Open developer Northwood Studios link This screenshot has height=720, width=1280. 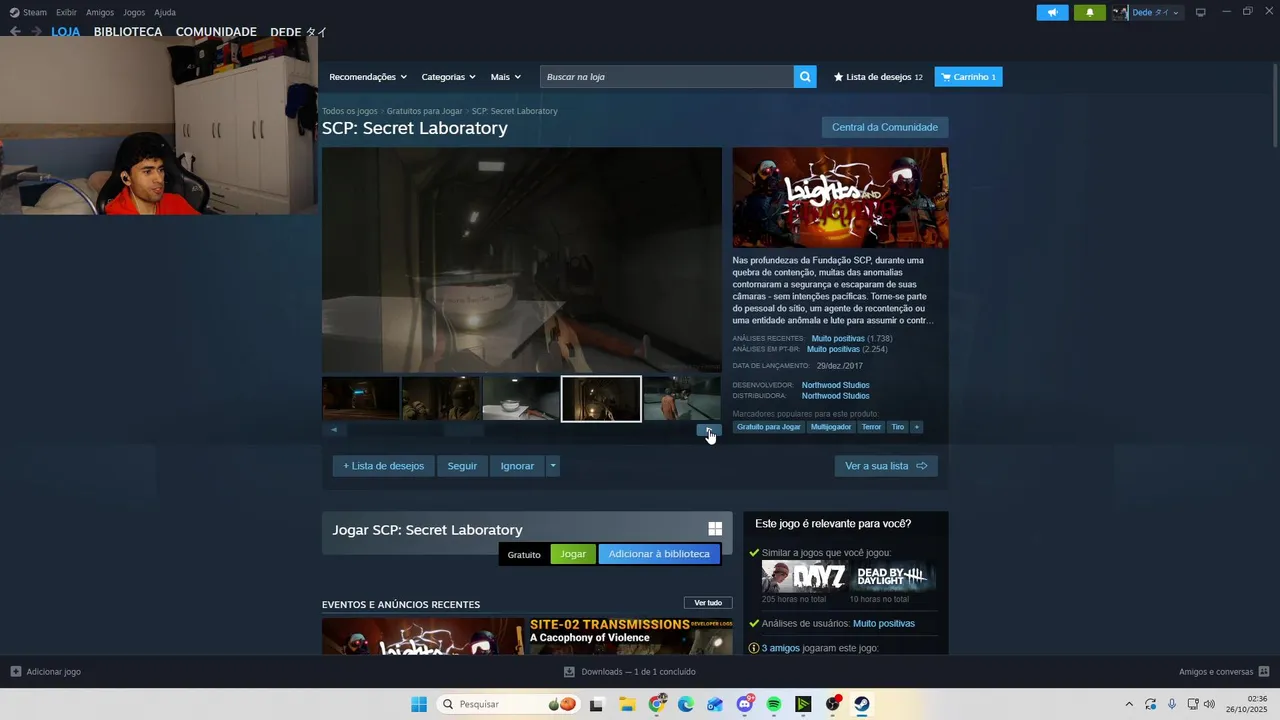(x=835, y=385)
